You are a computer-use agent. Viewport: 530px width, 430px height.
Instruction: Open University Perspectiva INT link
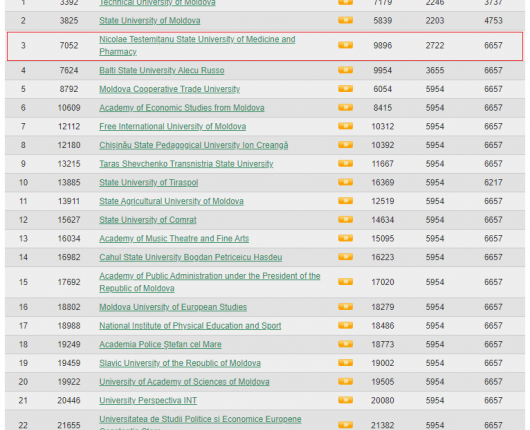pyautogui.click(x=148, y=401)
